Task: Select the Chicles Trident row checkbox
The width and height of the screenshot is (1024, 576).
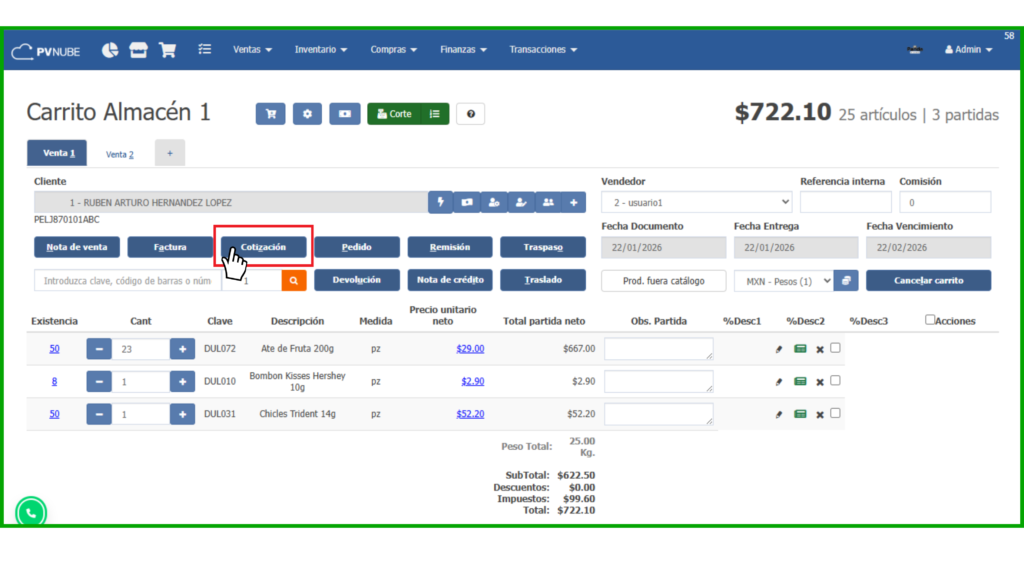Action: 835,412
